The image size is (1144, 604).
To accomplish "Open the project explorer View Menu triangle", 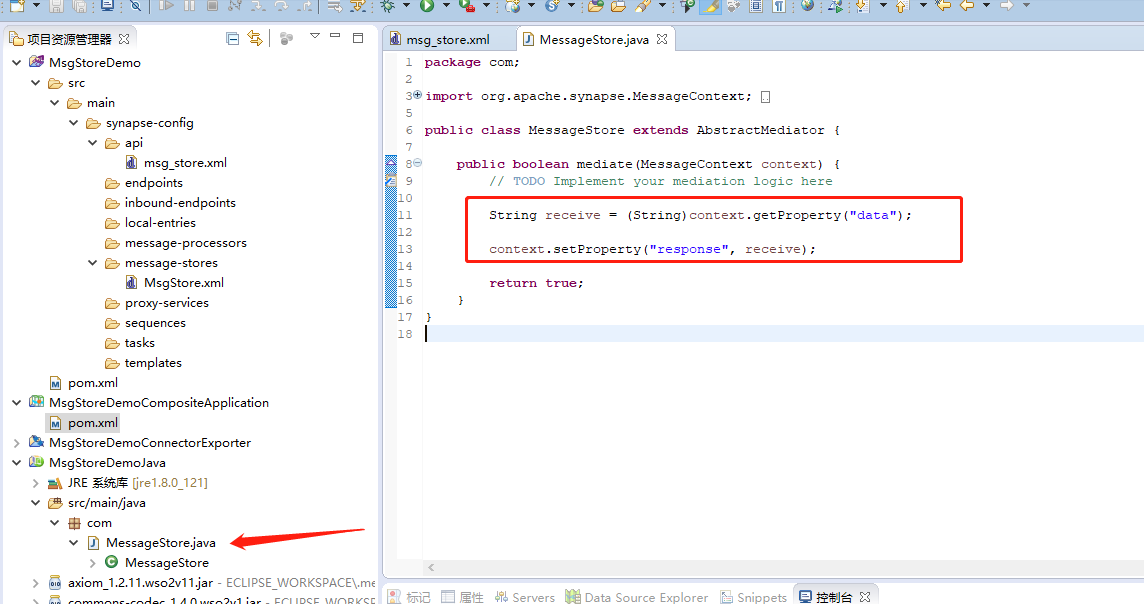I will pos(314,36).
